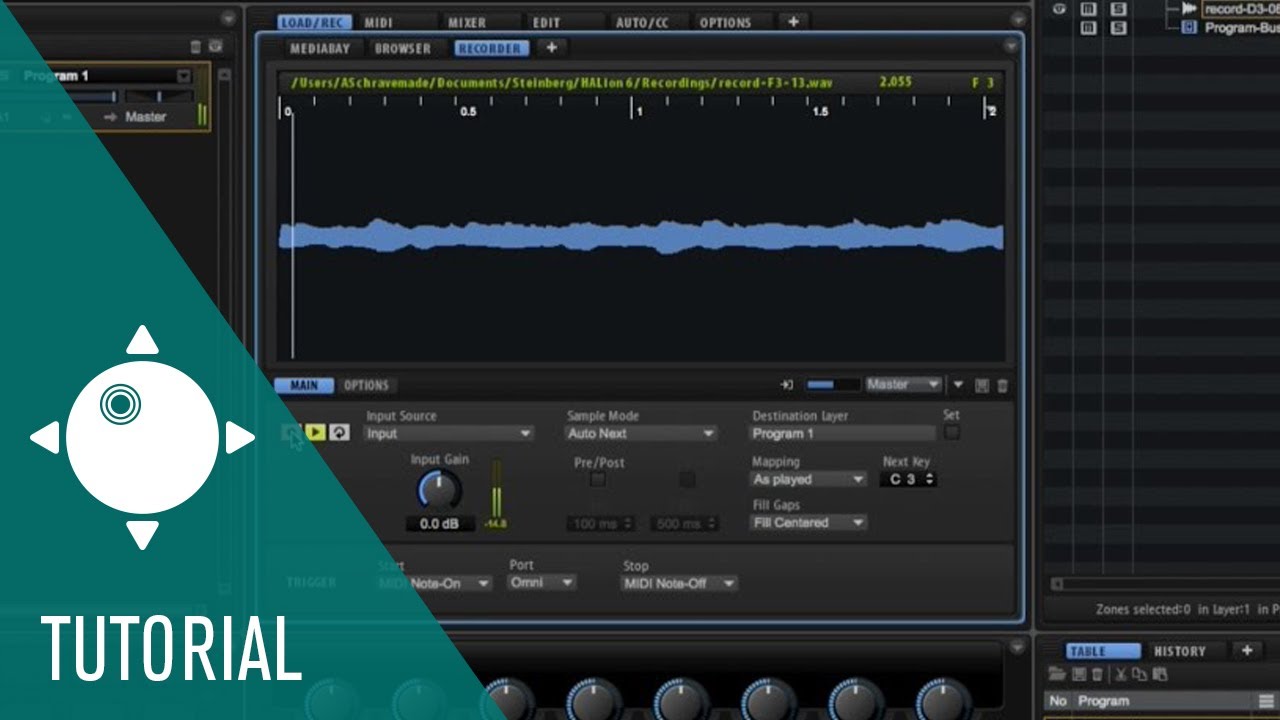Enable the right Pre/Post checkbox
Screen dimensions: 1280x720
pos(687,480)
